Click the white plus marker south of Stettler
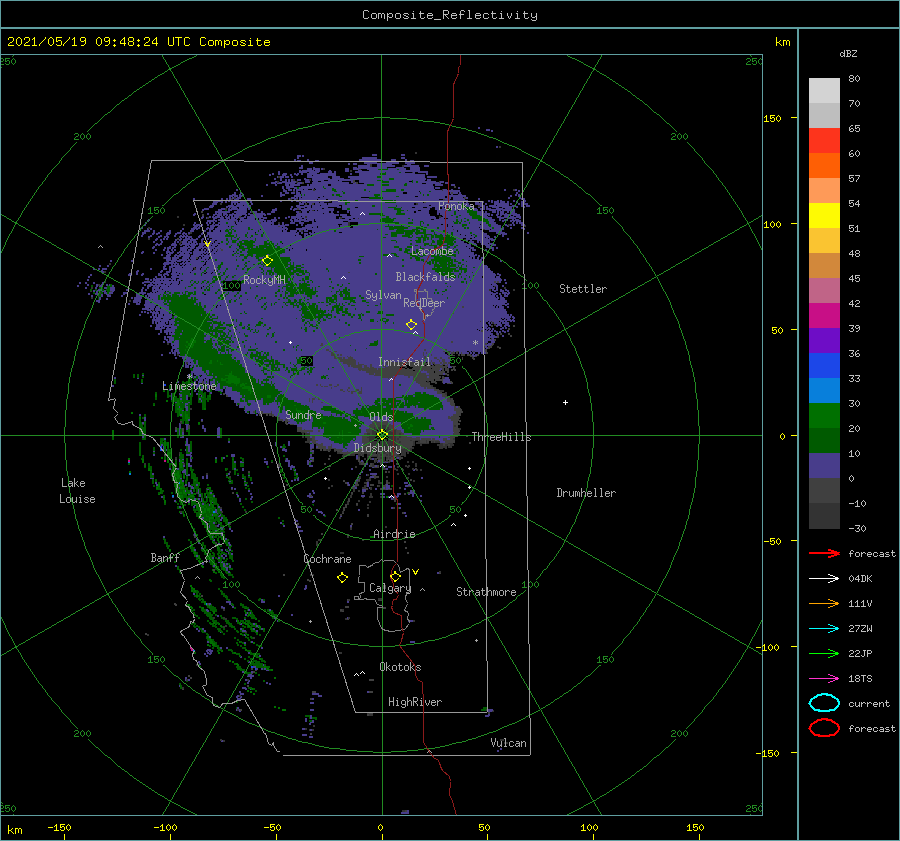 pyautogui.click(x=565, y=402)
